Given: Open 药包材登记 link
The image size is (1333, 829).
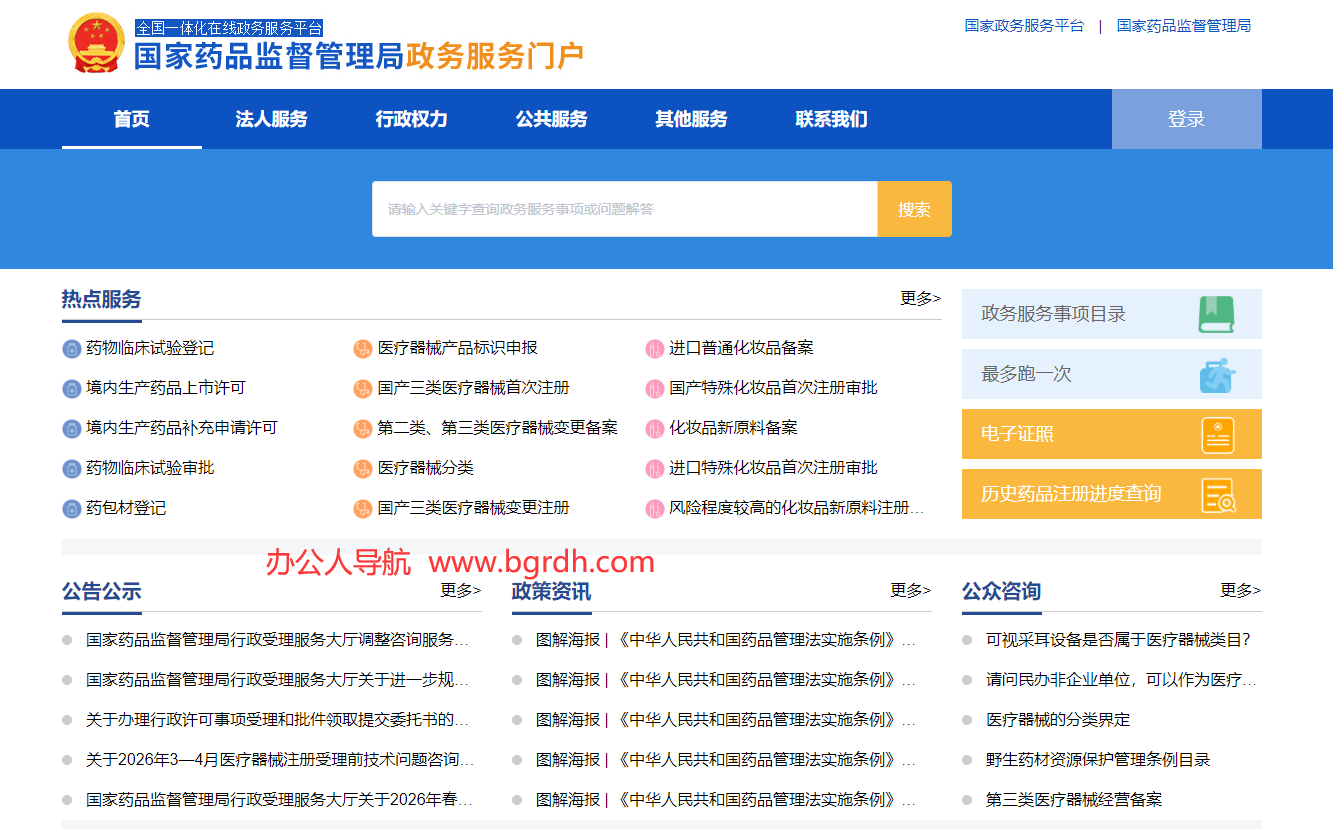Looking at the screenshot, I should point(126,508).
